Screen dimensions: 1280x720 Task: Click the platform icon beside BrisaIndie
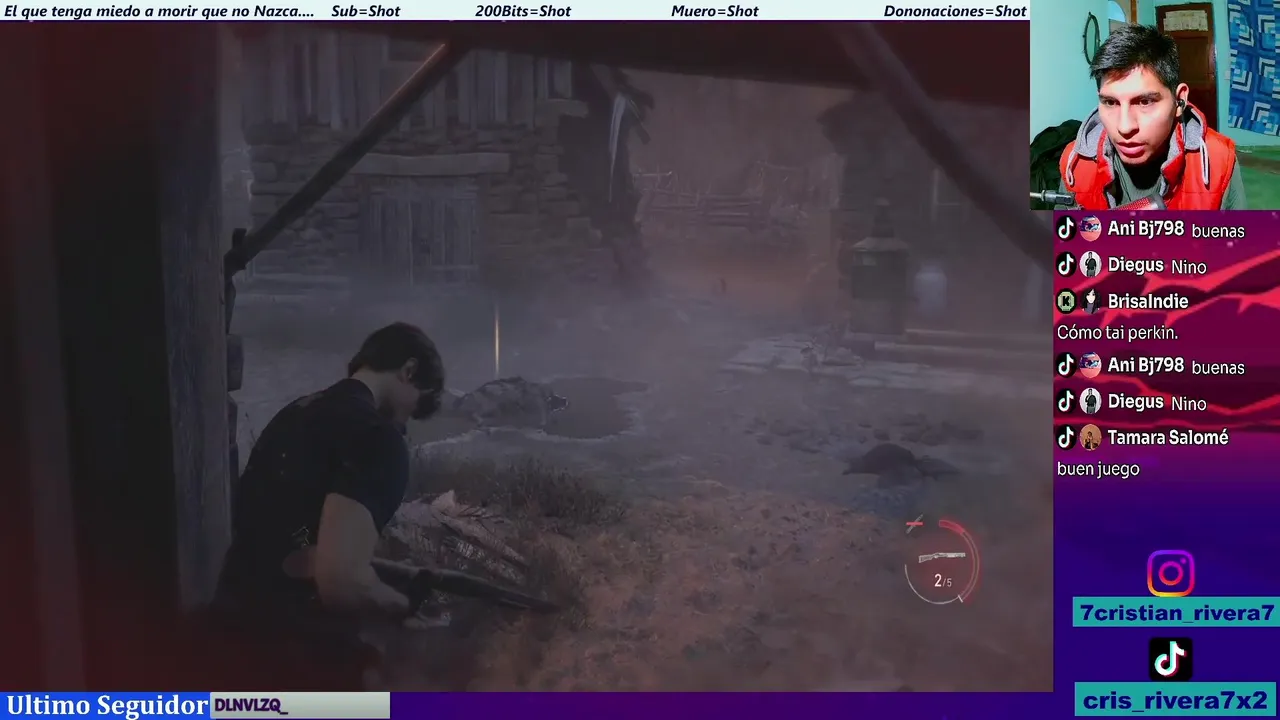coord(1066,301)
